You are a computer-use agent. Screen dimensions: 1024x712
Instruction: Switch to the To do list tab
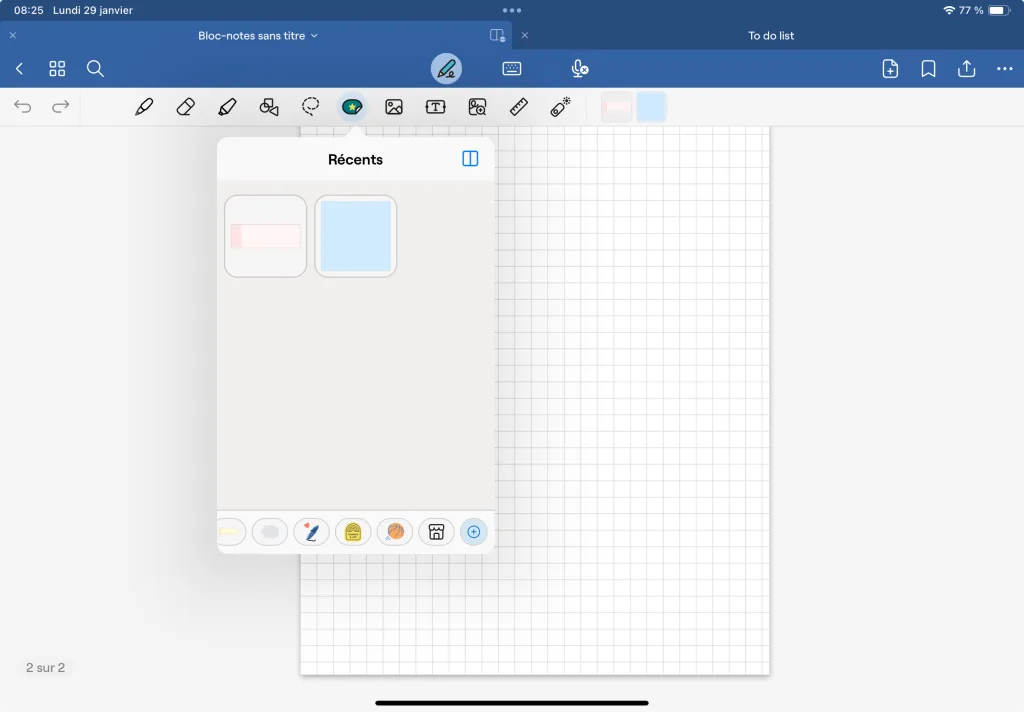coord(771,36)
